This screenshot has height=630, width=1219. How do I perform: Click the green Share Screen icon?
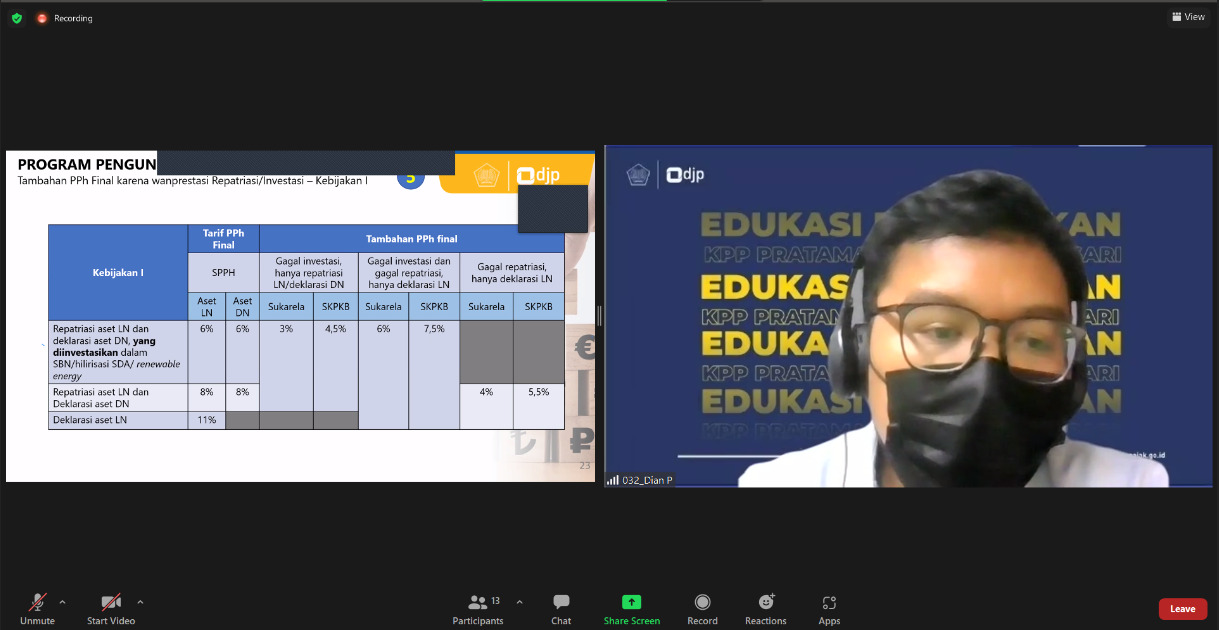tap(631, 603)
